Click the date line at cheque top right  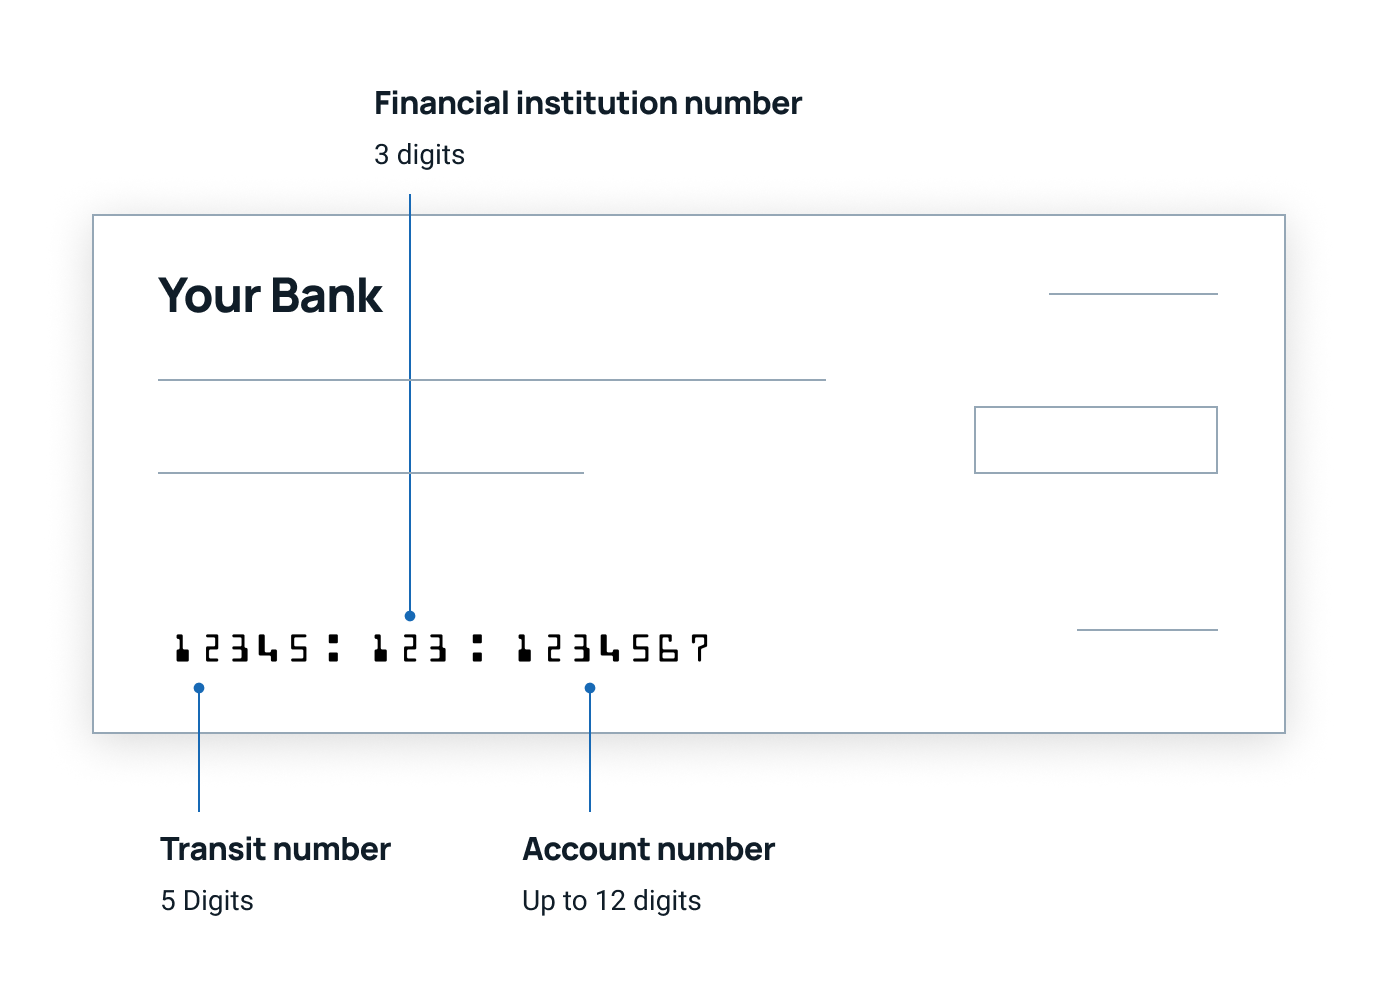click(1133, 294)
